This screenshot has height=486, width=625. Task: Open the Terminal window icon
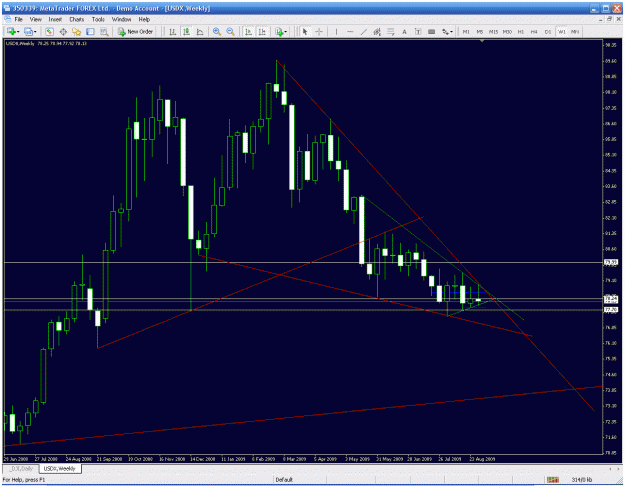pyautogui.click(x=90, y=31)
